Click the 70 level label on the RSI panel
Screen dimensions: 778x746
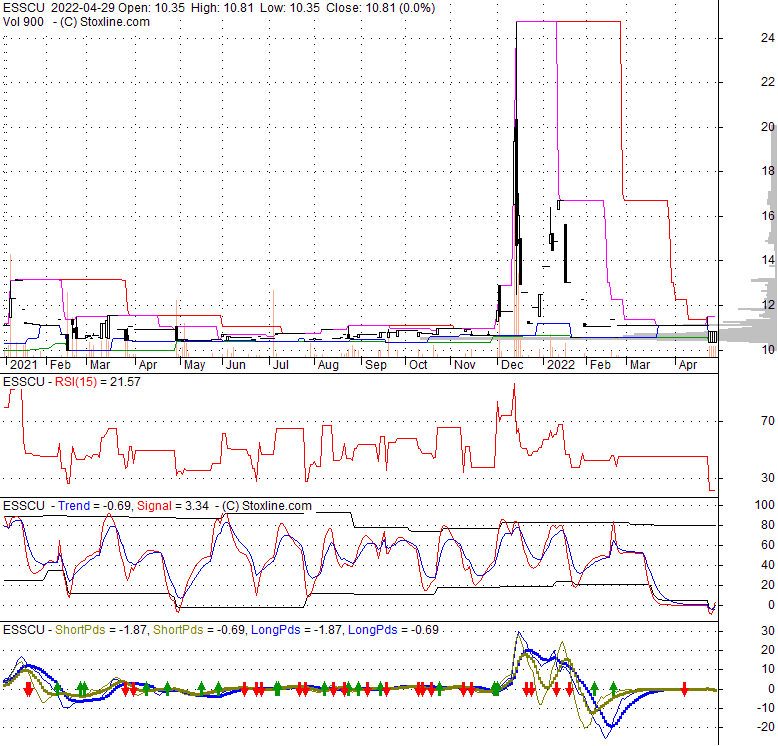click(768, 421)
